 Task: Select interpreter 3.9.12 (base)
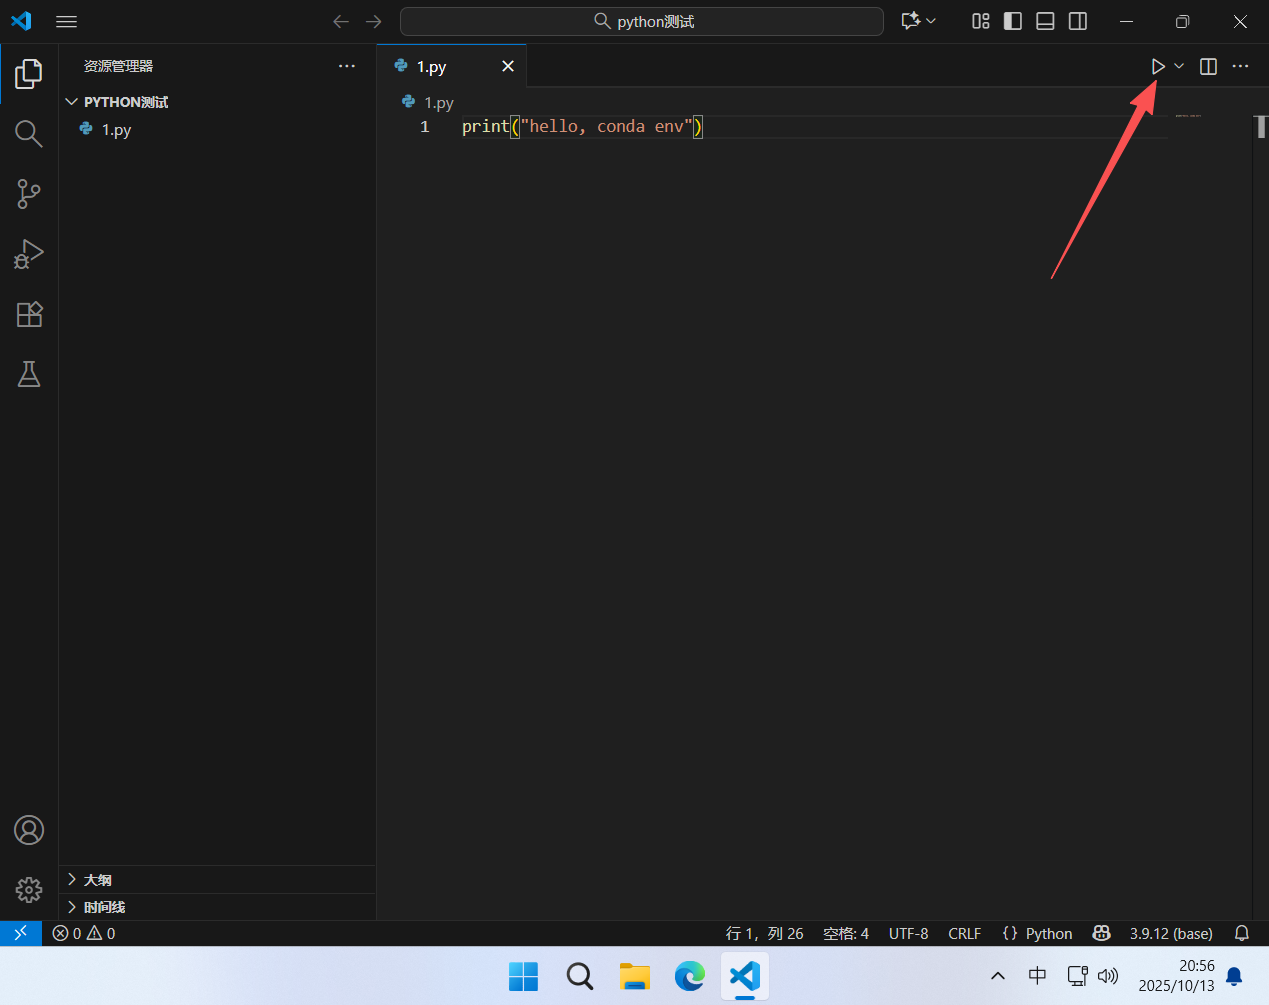pyautogui.click(x=1171, y=933)
